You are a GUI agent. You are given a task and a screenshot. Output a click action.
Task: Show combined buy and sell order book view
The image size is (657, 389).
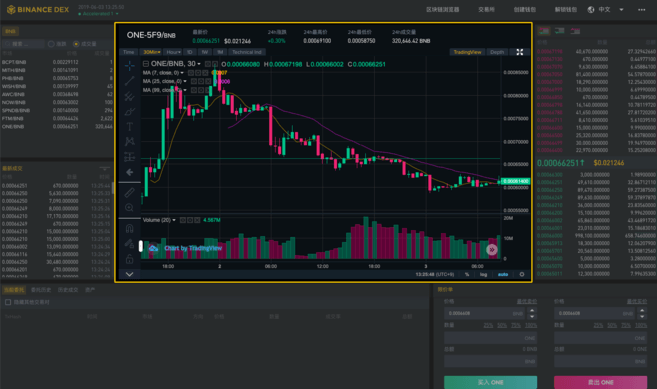[544, 31]
